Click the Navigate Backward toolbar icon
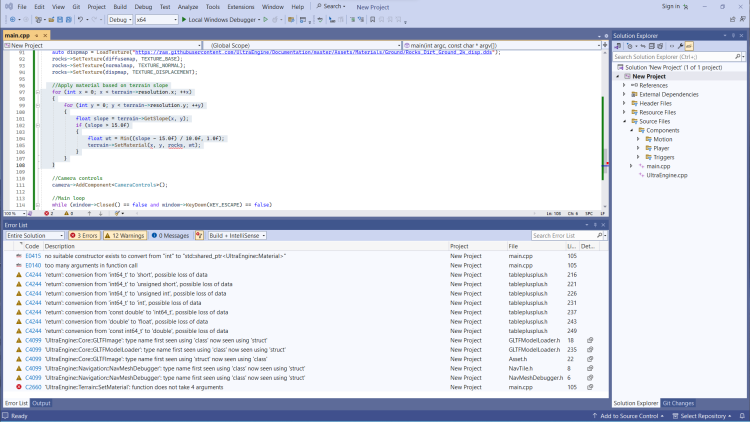The height and width of the screenshot is (422, 750). click(13, 20)
